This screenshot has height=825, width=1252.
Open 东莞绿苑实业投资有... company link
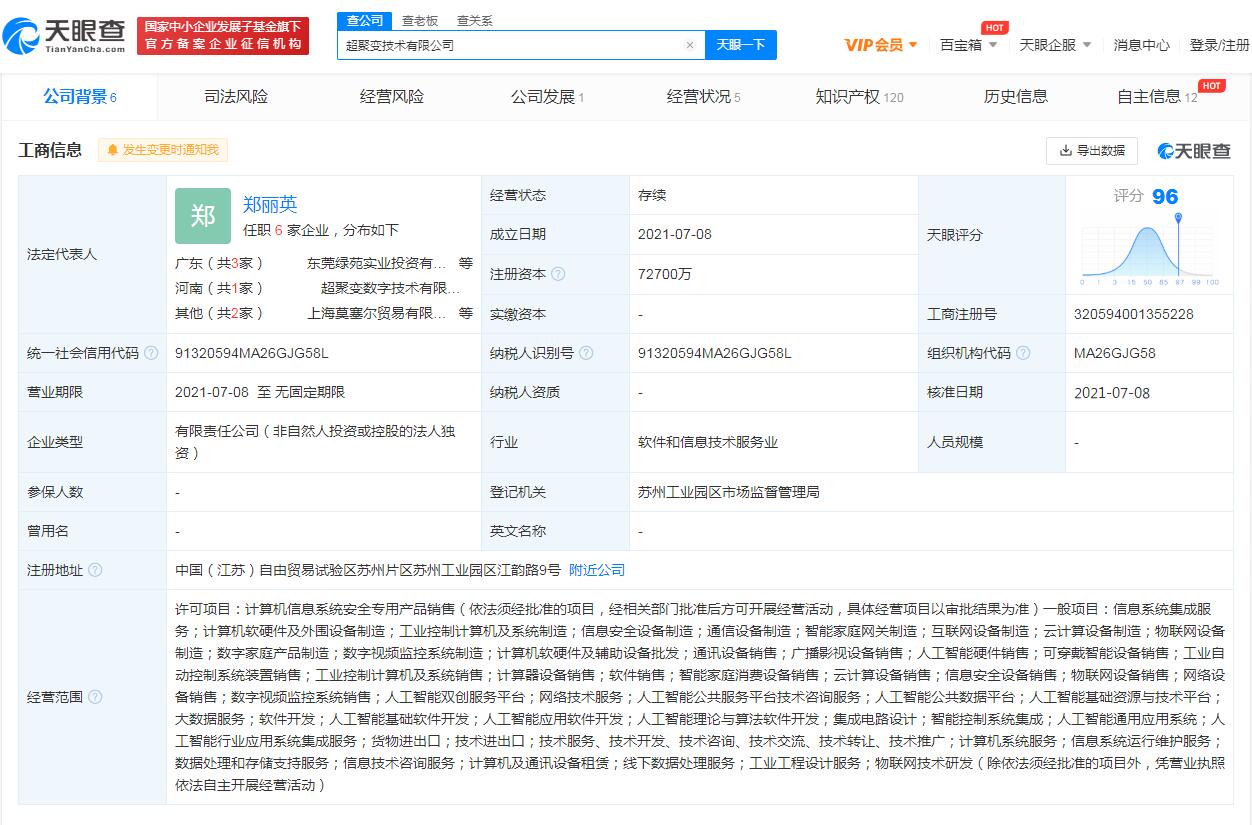click(376, 264)
